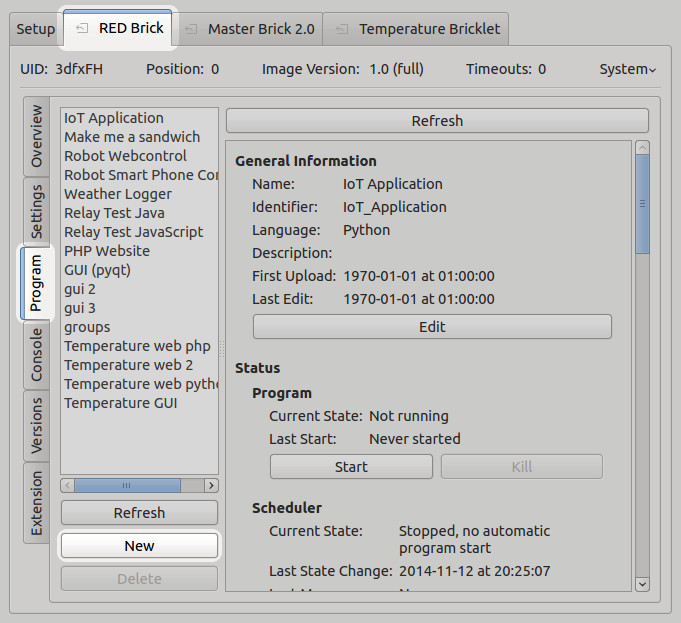Select Weather Logger in the program list

pyautogui.click(x=118, y=194)
